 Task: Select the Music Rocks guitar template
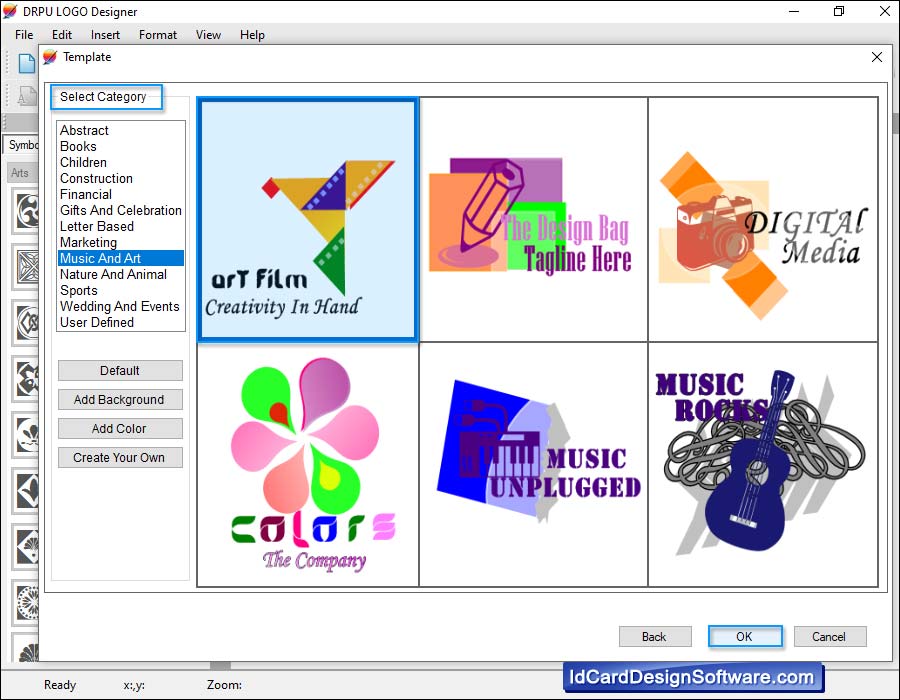tap(762, 464)
